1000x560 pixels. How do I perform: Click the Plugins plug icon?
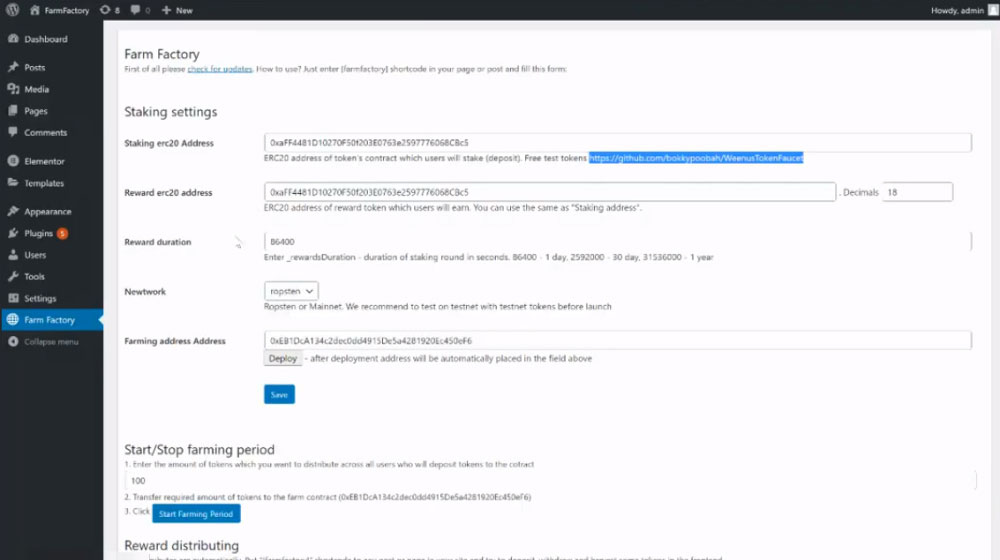pos(13,233)
